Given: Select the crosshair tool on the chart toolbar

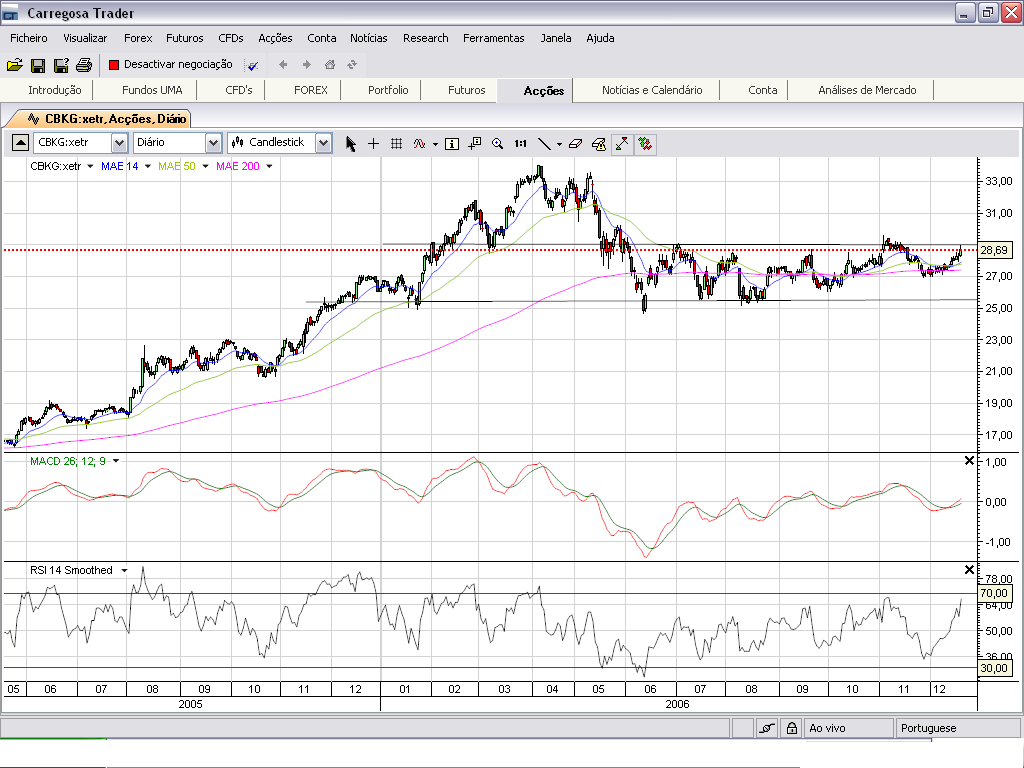Looking at the screenshot, I should point(373,143).
